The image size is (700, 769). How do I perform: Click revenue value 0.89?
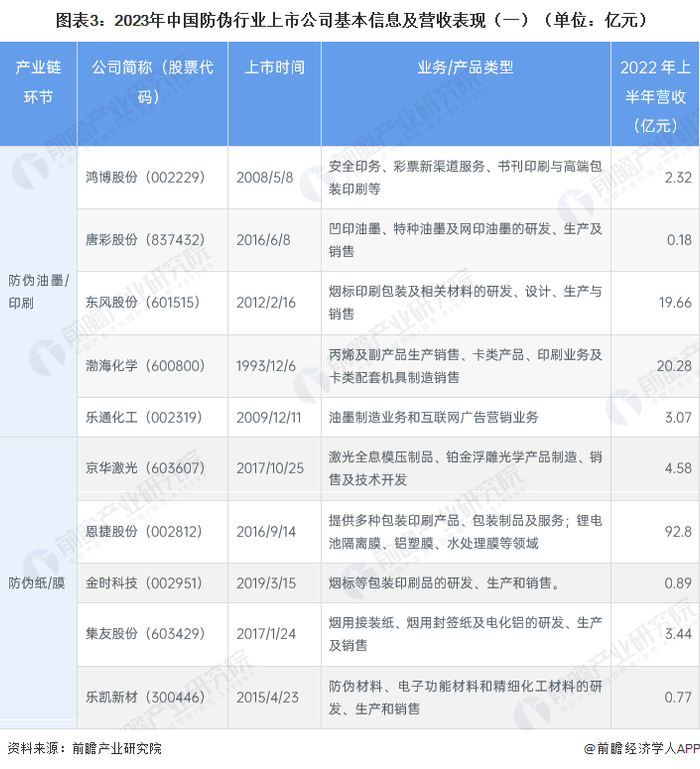click(678, 583)
